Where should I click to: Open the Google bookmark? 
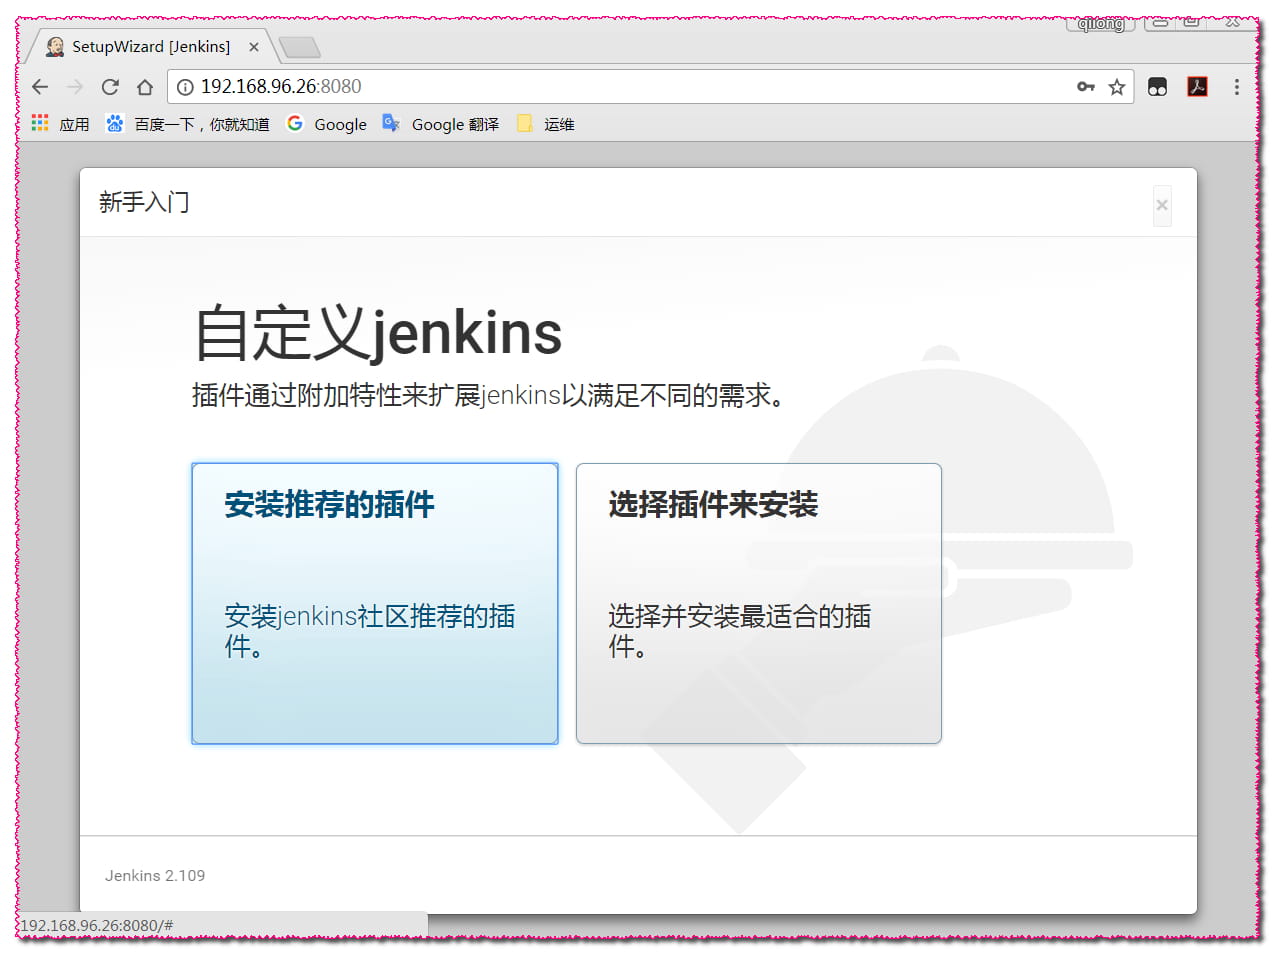coord(327,124)
